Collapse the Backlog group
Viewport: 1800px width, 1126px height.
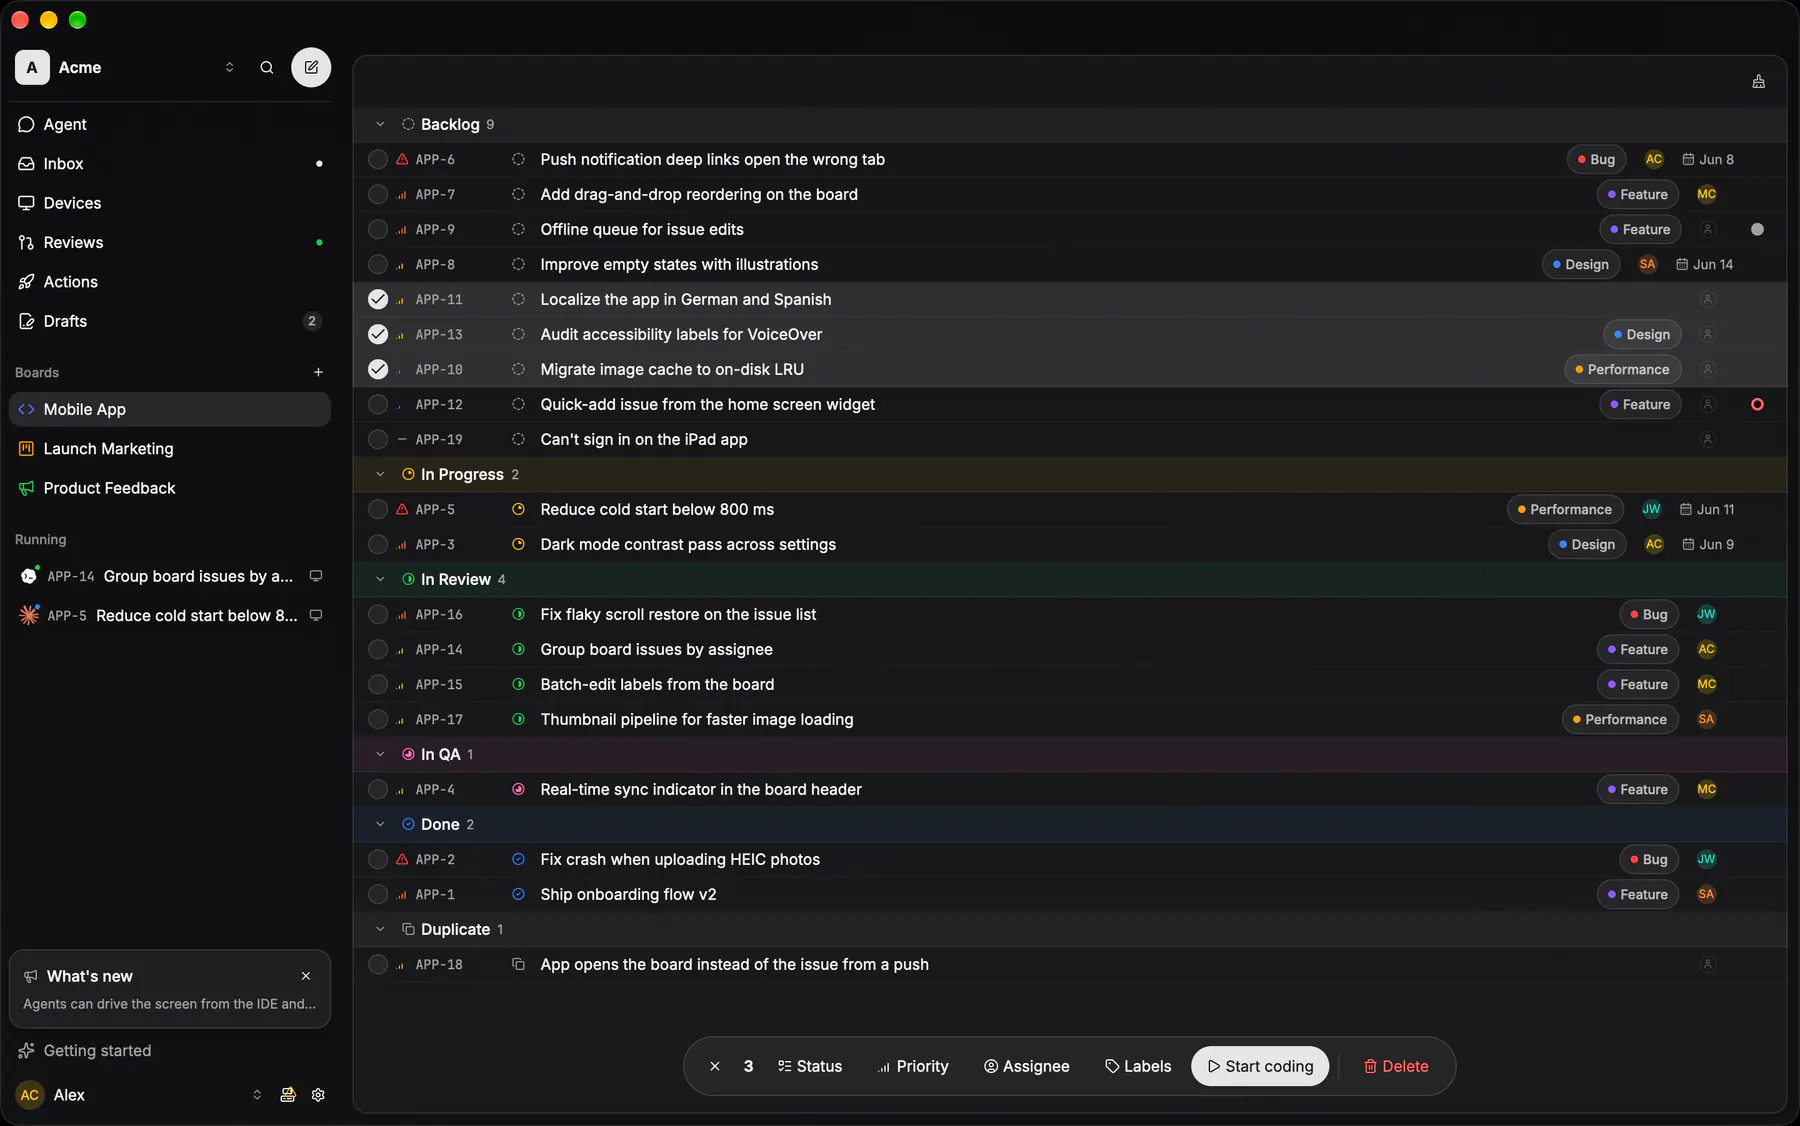(380, 124)
